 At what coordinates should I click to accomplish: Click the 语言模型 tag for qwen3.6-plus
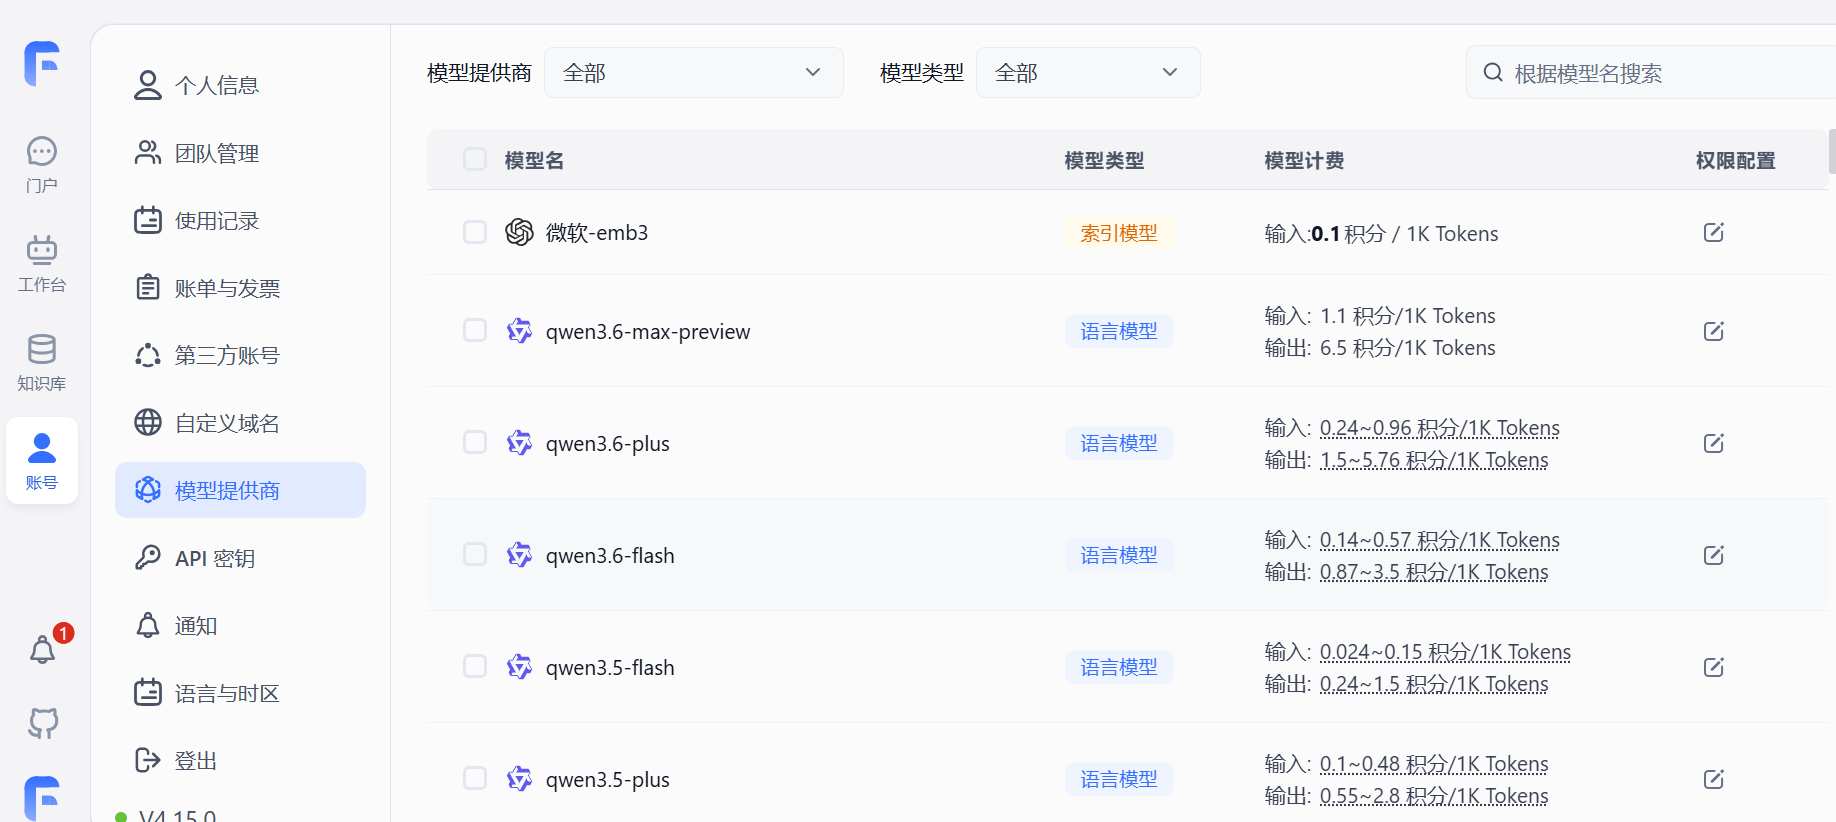tap(1119, 443)
